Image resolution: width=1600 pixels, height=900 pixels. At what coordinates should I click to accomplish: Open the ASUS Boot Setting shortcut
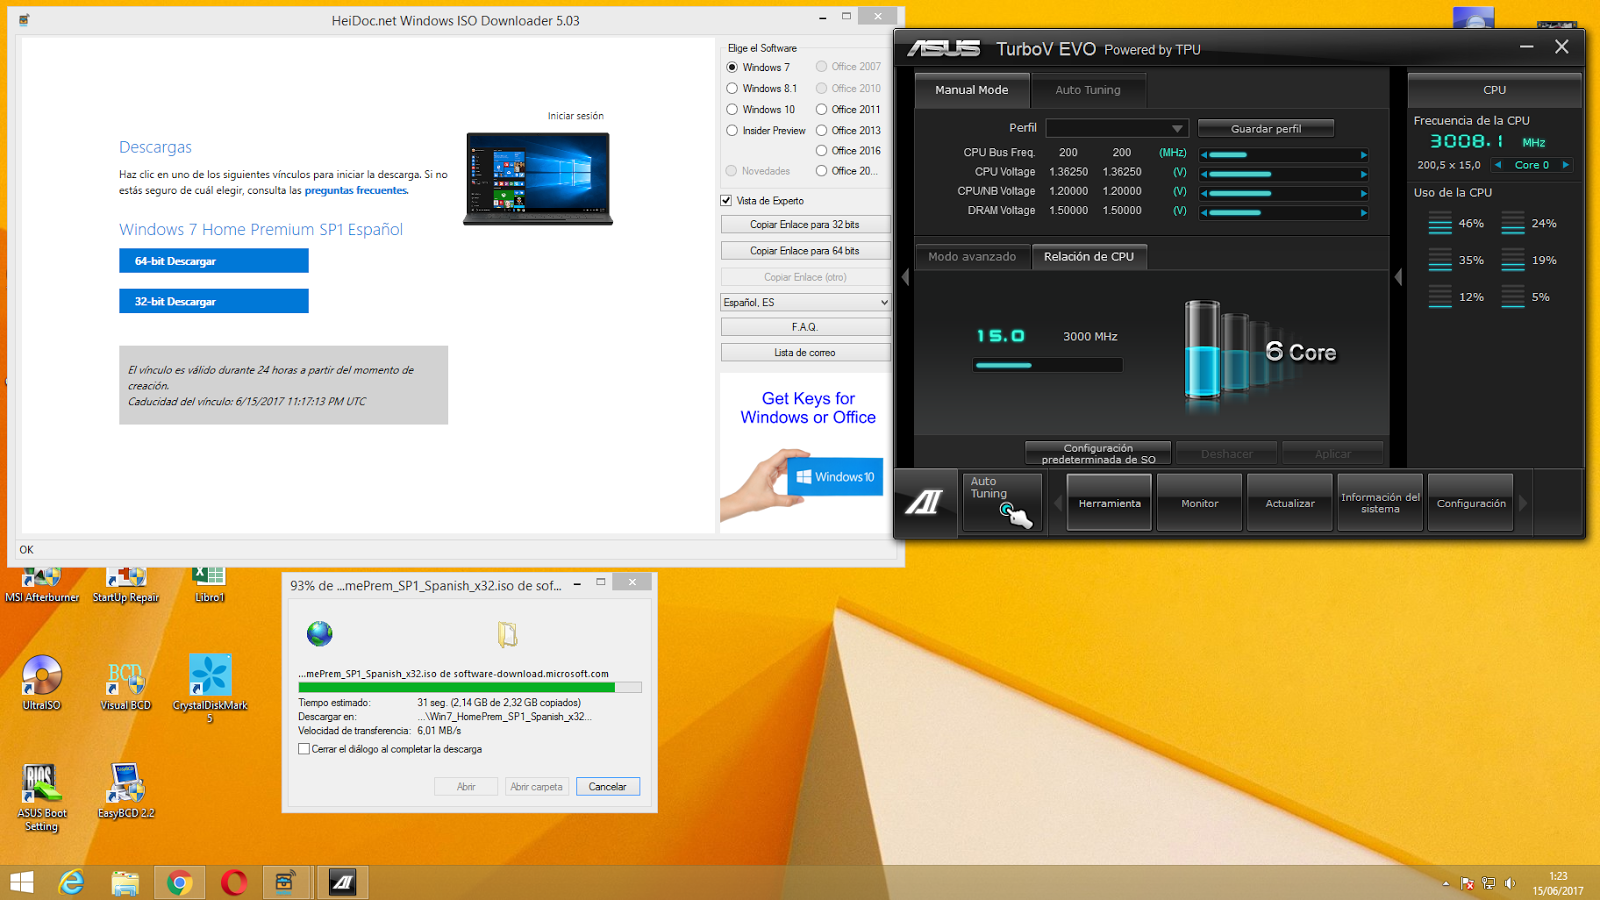click(42, 797)
